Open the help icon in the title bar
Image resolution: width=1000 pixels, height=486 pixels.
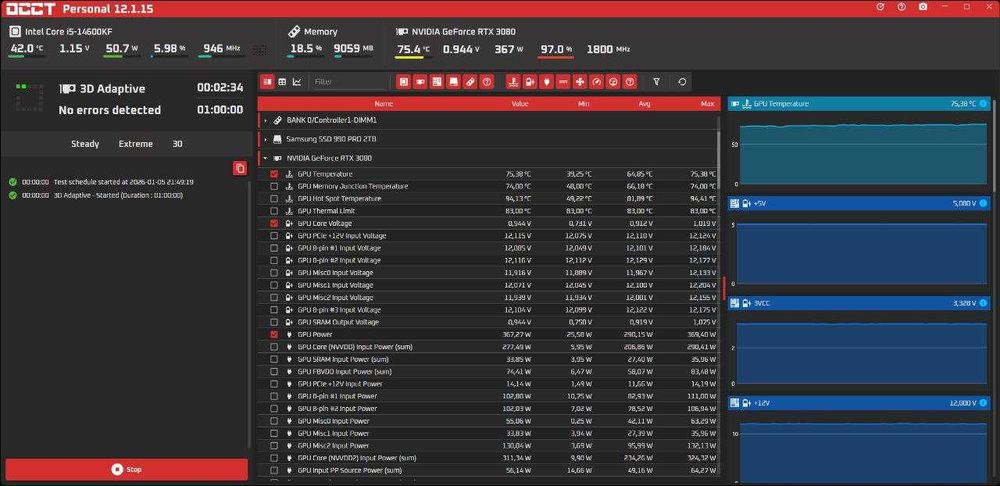point(901,7)
